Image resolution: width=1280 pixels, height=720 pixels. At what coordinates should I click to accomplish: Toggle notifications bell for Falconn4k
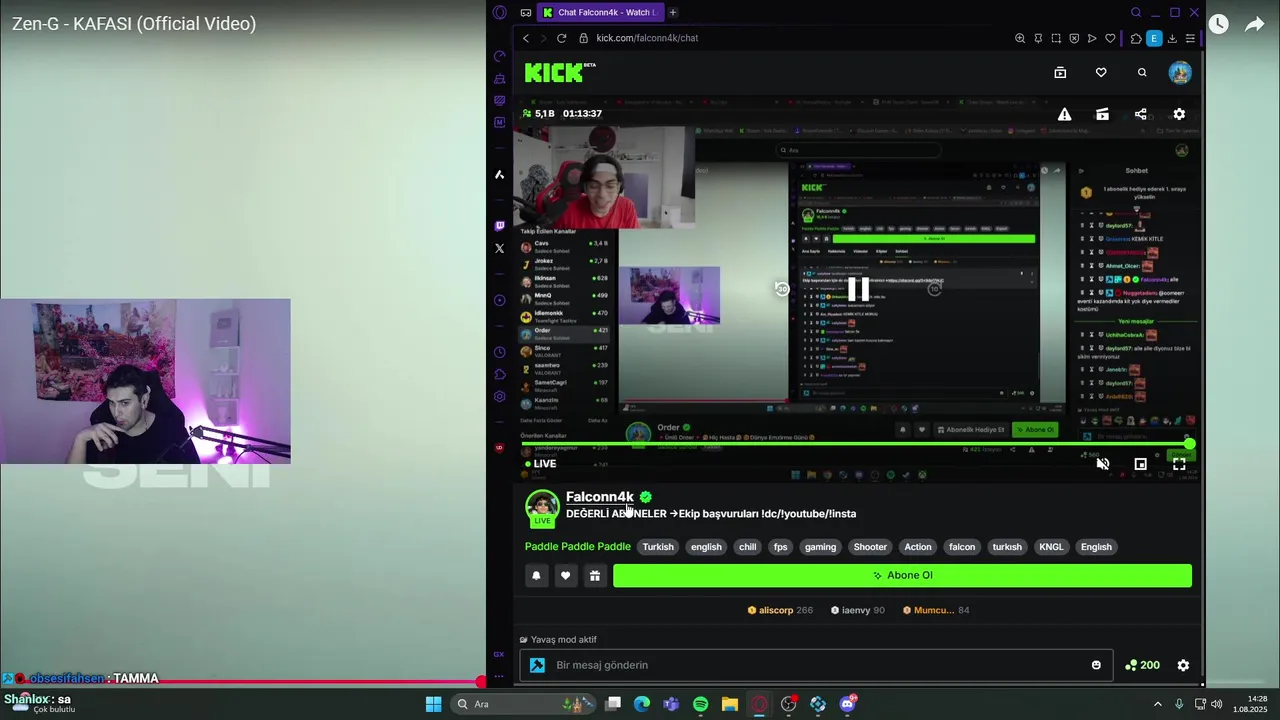point(536,575)
